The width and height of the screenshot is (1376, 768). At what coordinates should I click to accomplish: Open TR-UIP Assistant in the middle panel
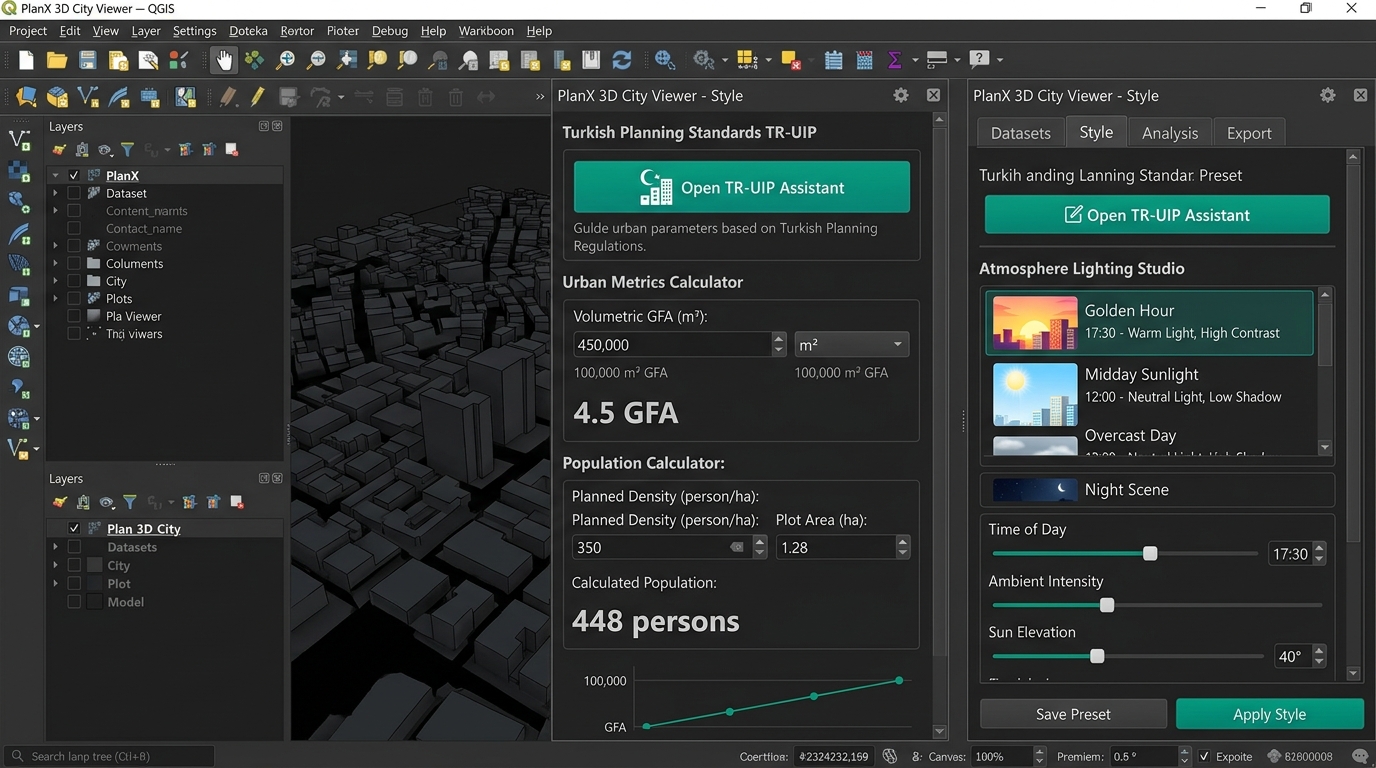742,187
